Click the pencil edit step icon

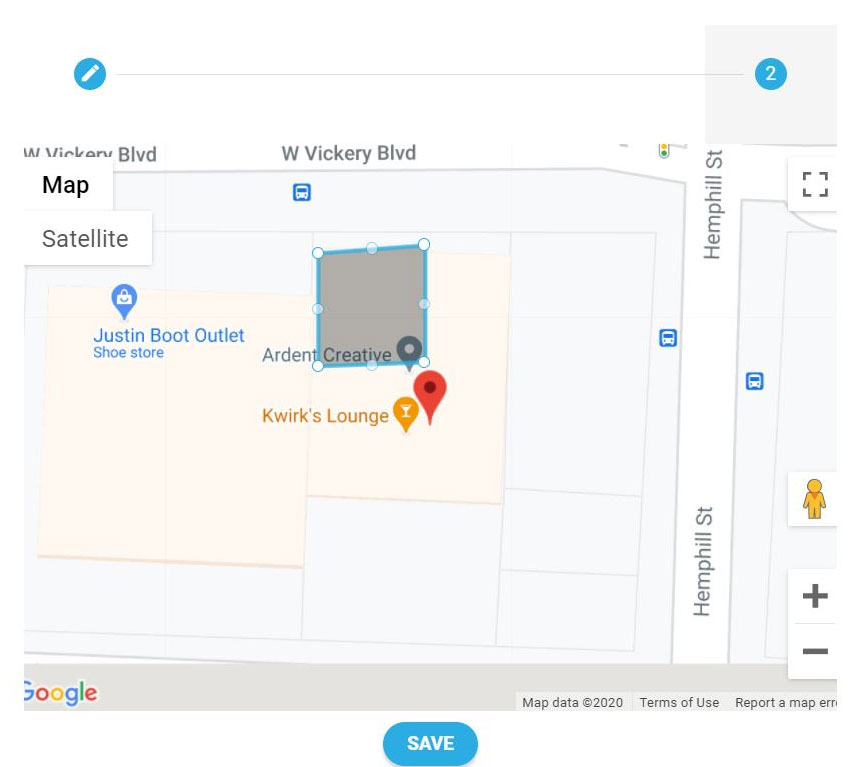(90, 74)
